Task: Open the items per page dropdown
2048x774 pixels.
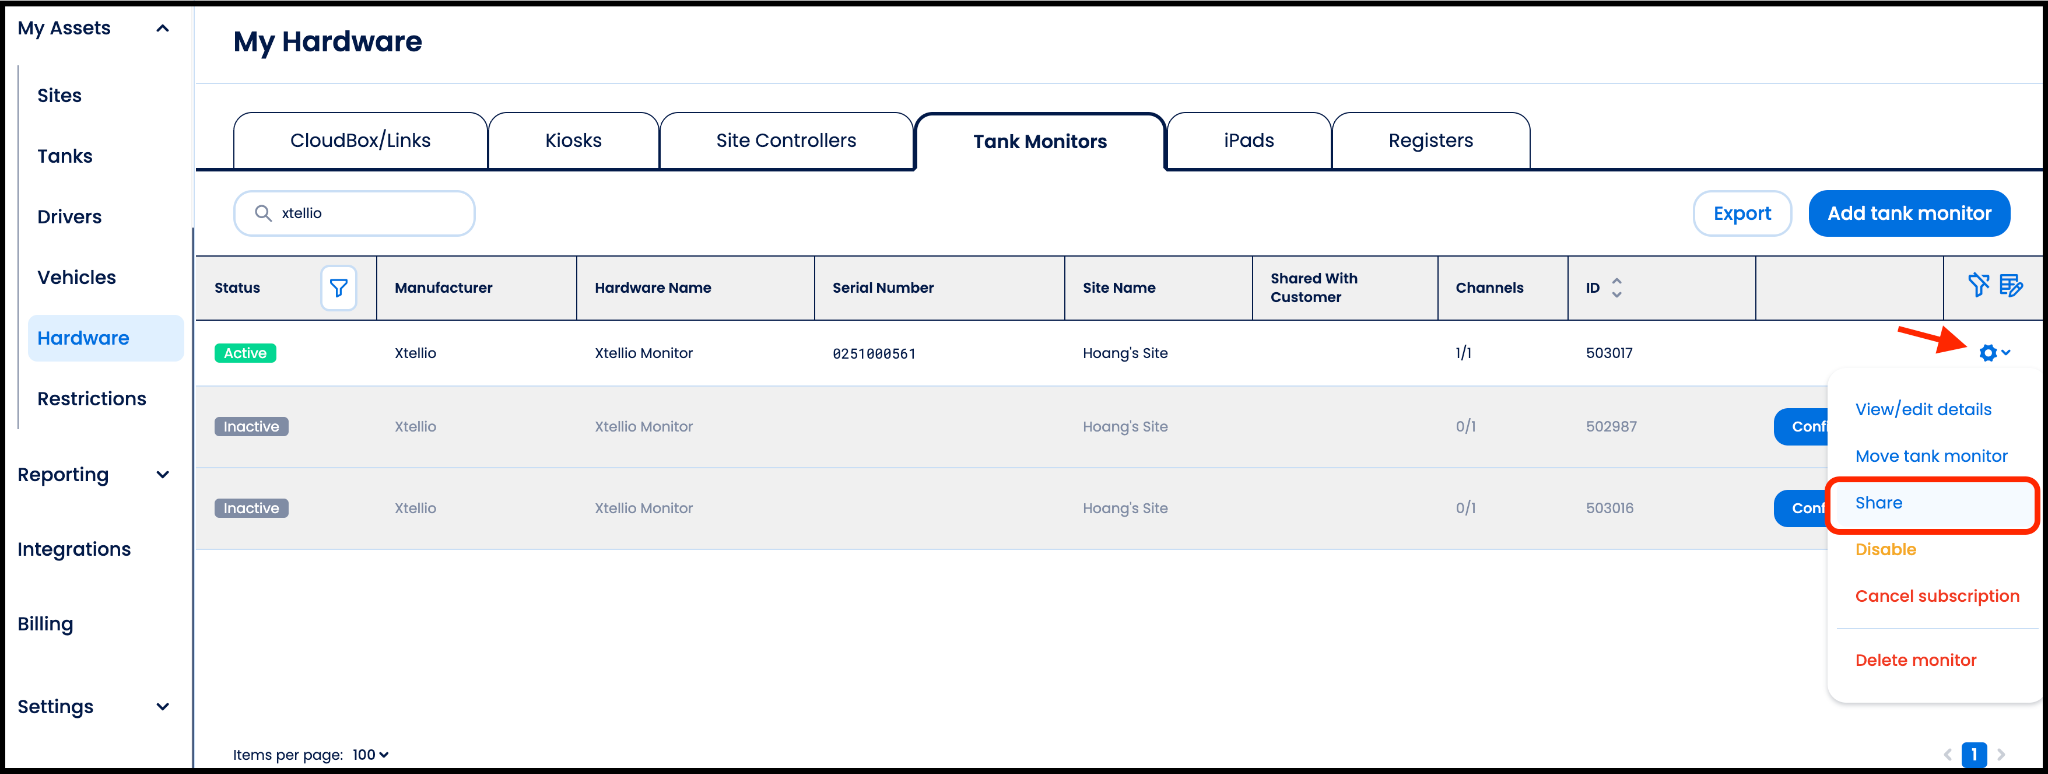Action: (x=370, y=755)
